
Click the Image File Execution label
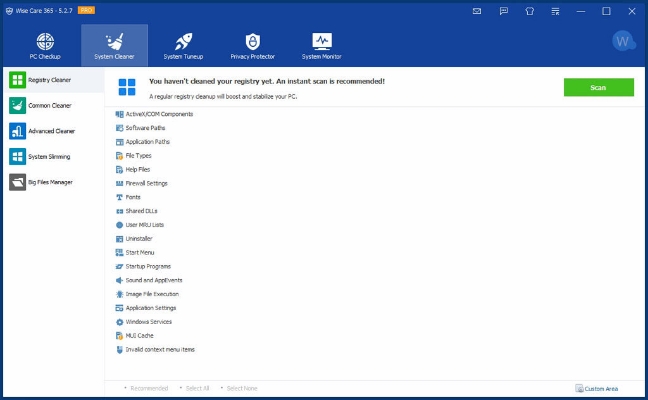[x=152, y=294]
